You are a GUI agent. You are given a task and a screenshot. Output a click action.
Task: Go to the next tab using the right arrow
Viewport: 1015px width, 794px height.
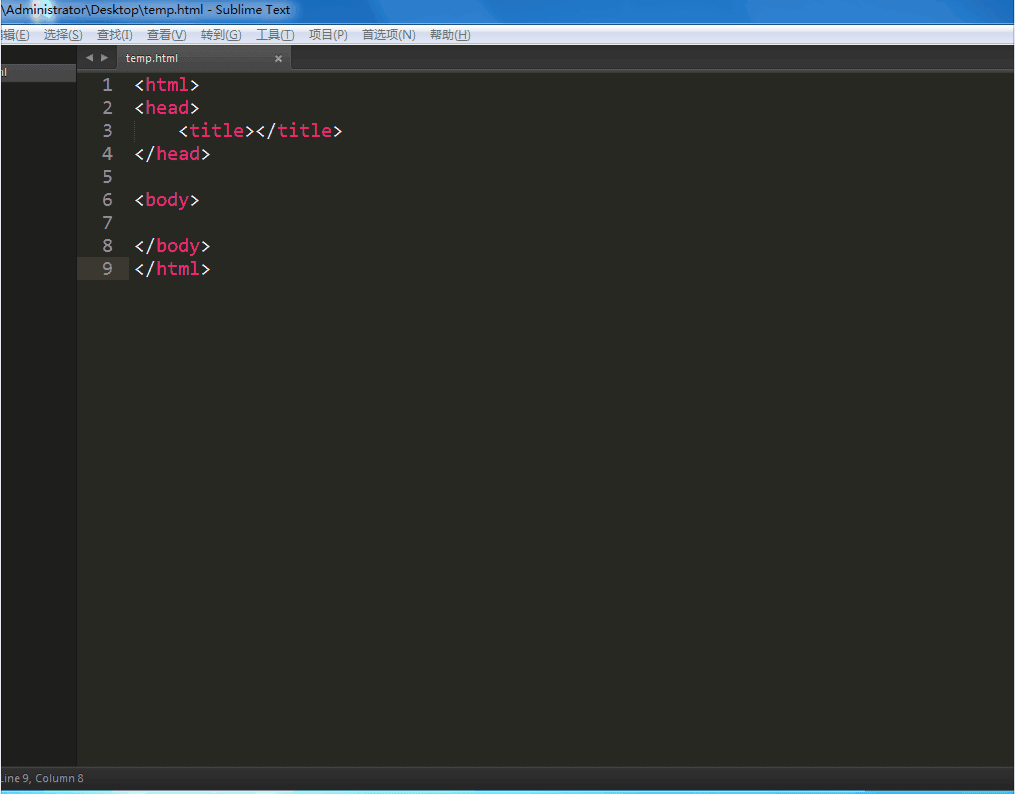(104, 58)
